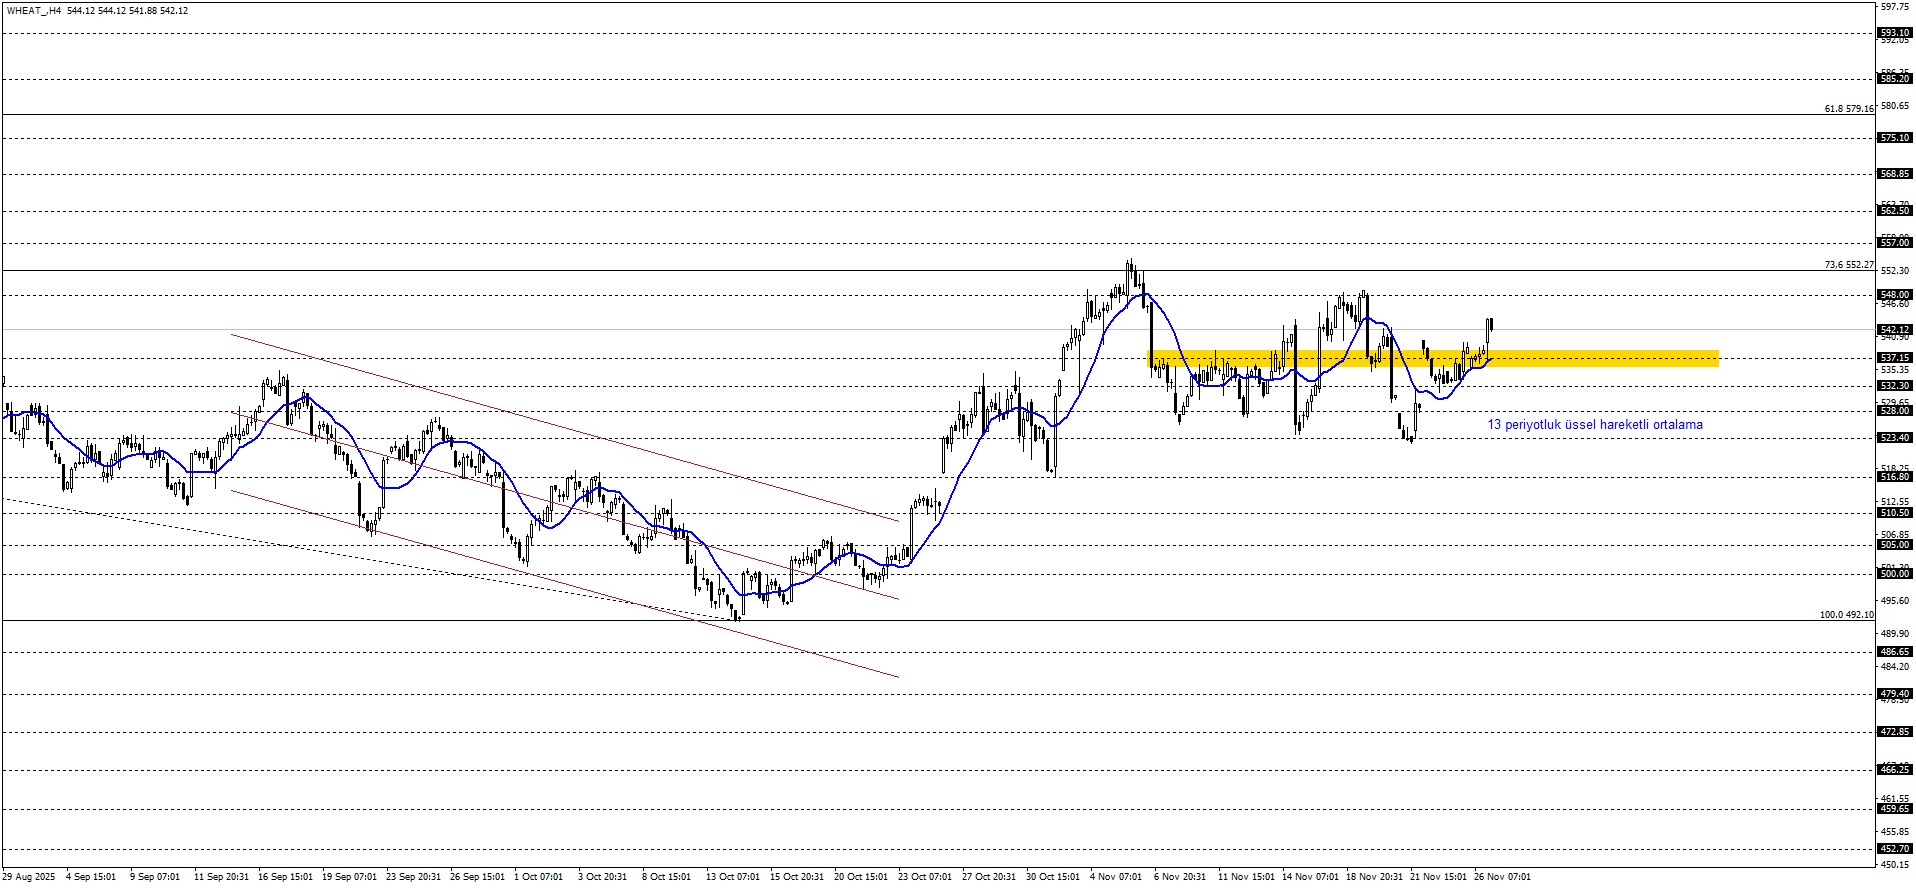Select the 452.70 price level label
This screenshot has height=888, width=1916.
click(1894, 848)
